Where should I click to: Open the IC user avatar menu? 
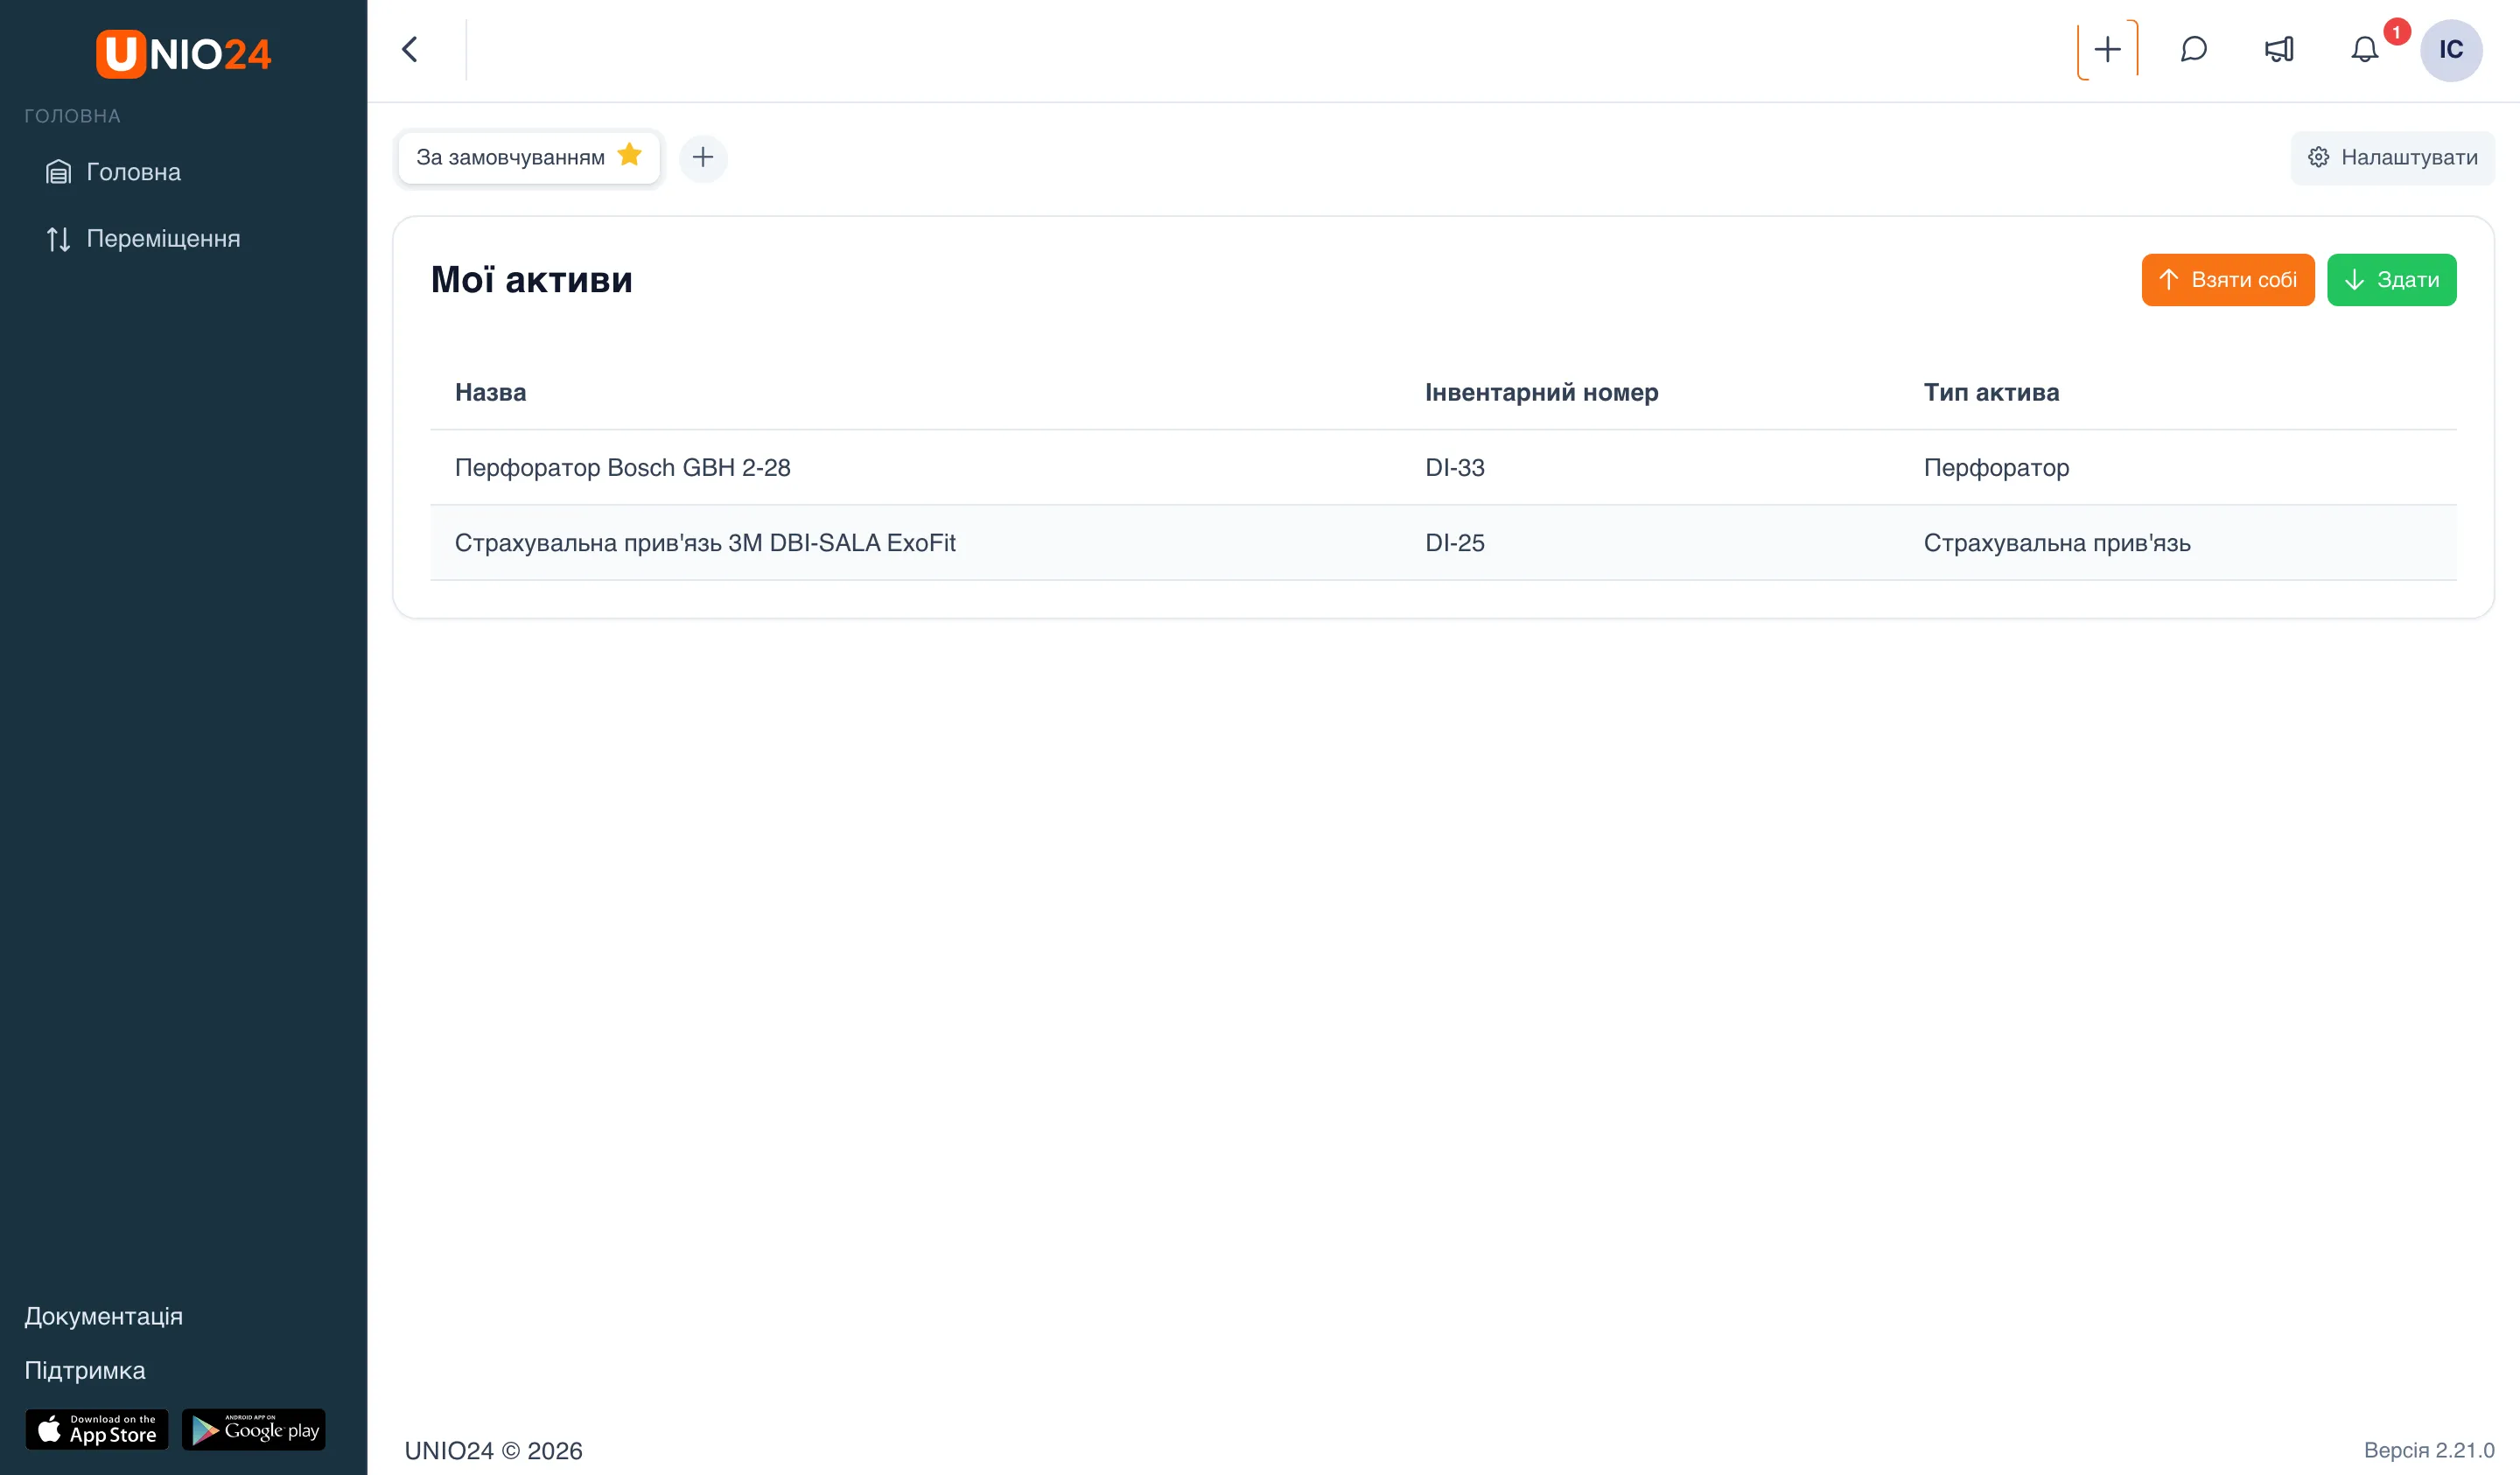coord(2450,49)
